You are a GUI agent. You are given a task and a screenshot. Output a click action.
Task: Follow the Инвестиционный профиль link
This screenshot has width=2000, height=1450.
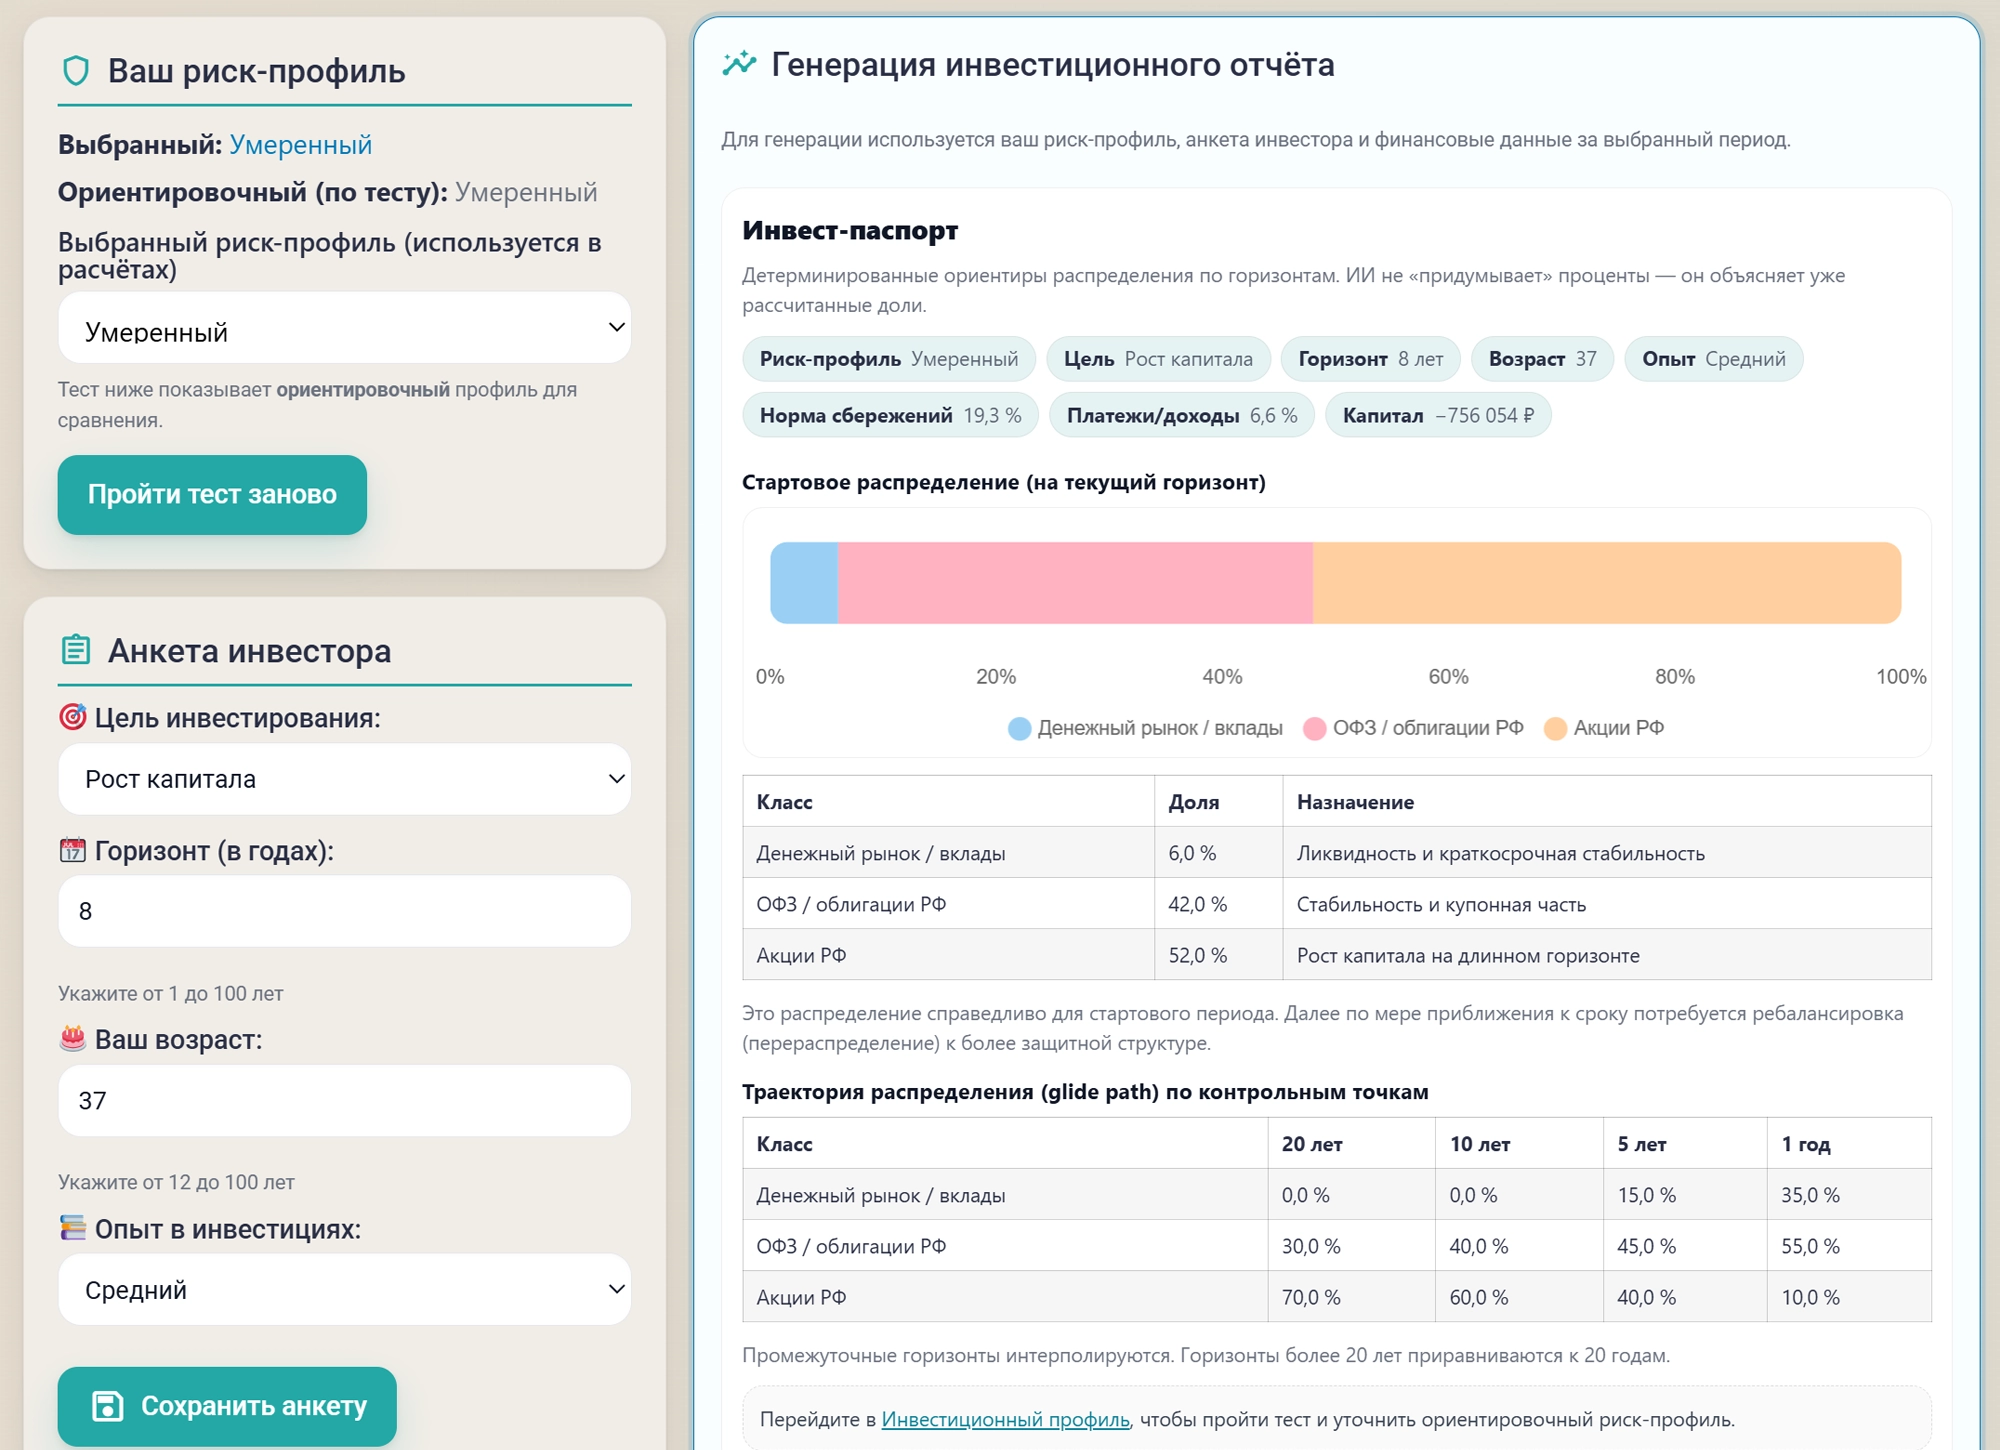(x=1004, y=1416)
